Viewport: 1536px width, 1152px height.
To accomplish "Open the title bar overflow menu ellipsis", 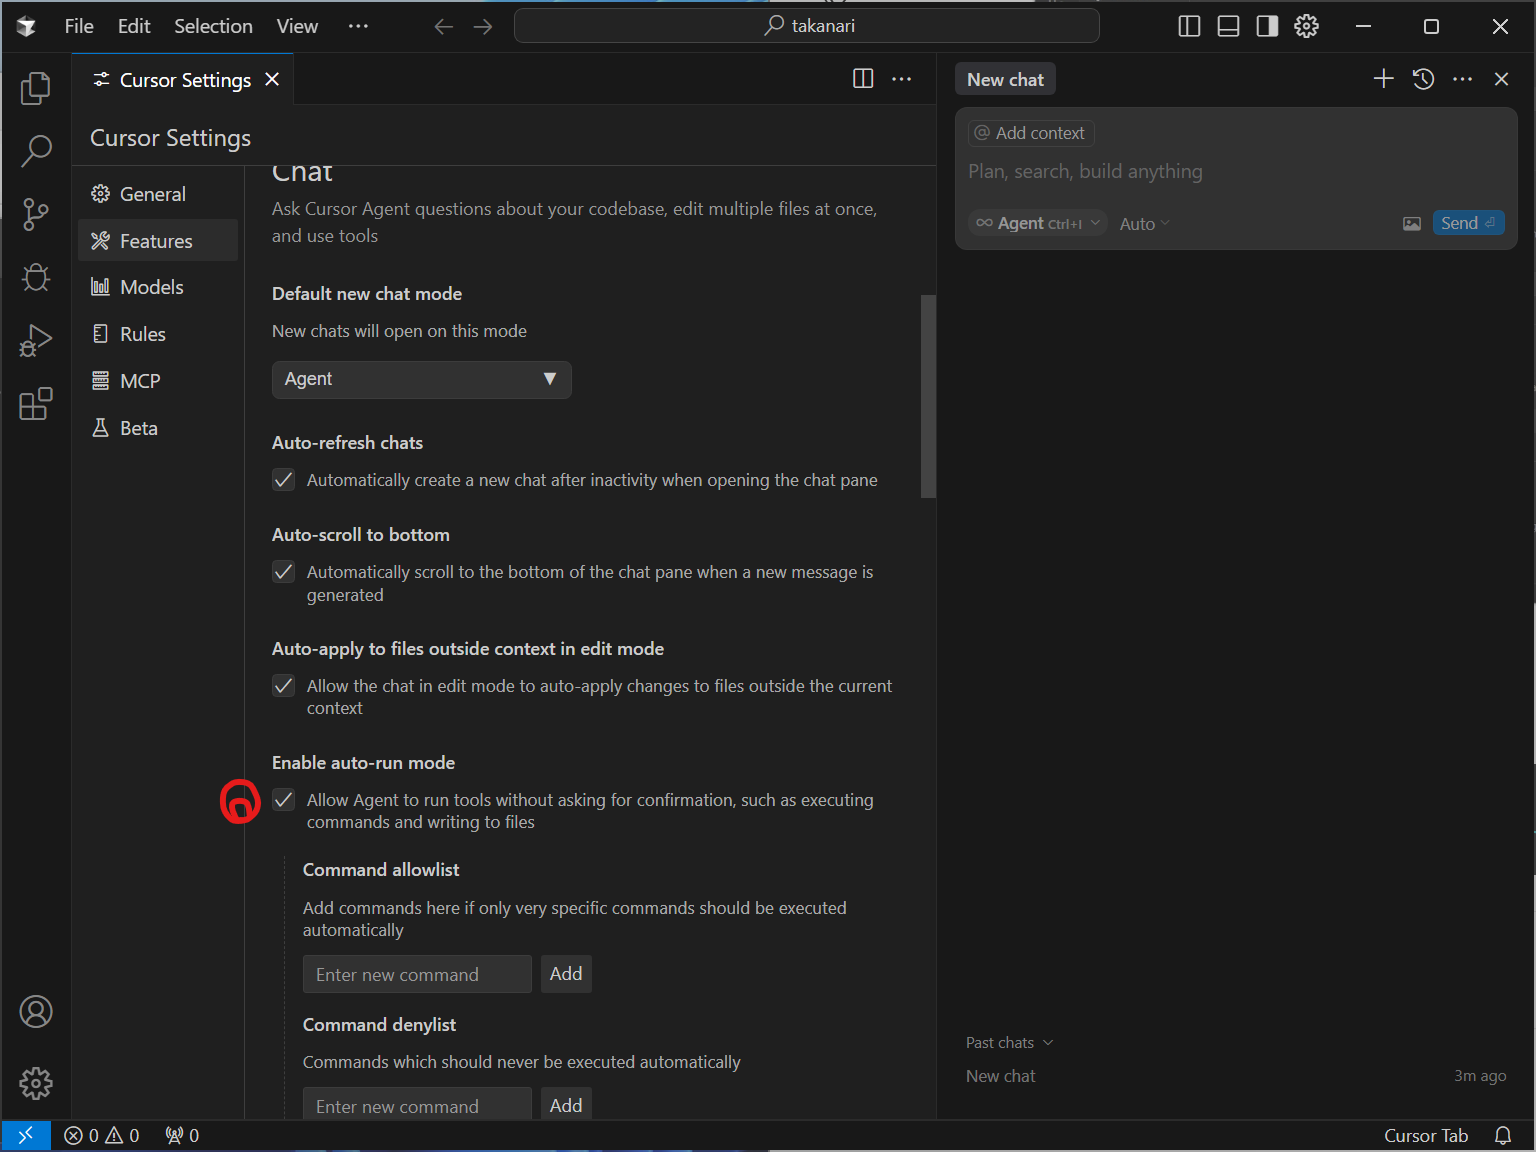I will (358, 26).
